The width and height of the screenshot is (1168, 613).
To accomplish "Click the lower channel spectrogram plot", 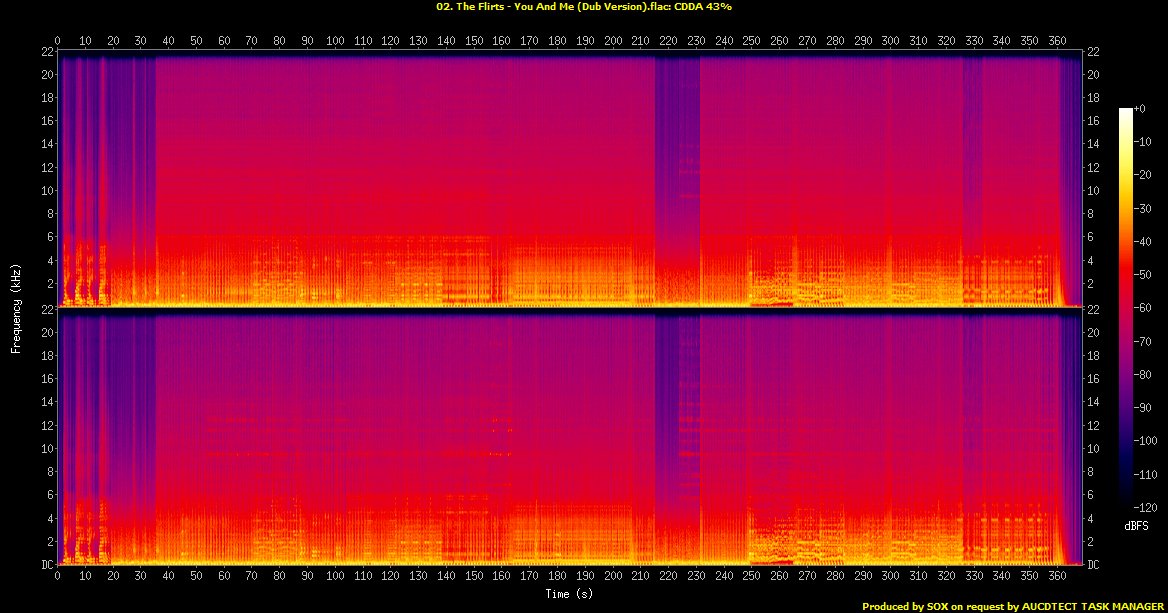I will tap(569, 436).
